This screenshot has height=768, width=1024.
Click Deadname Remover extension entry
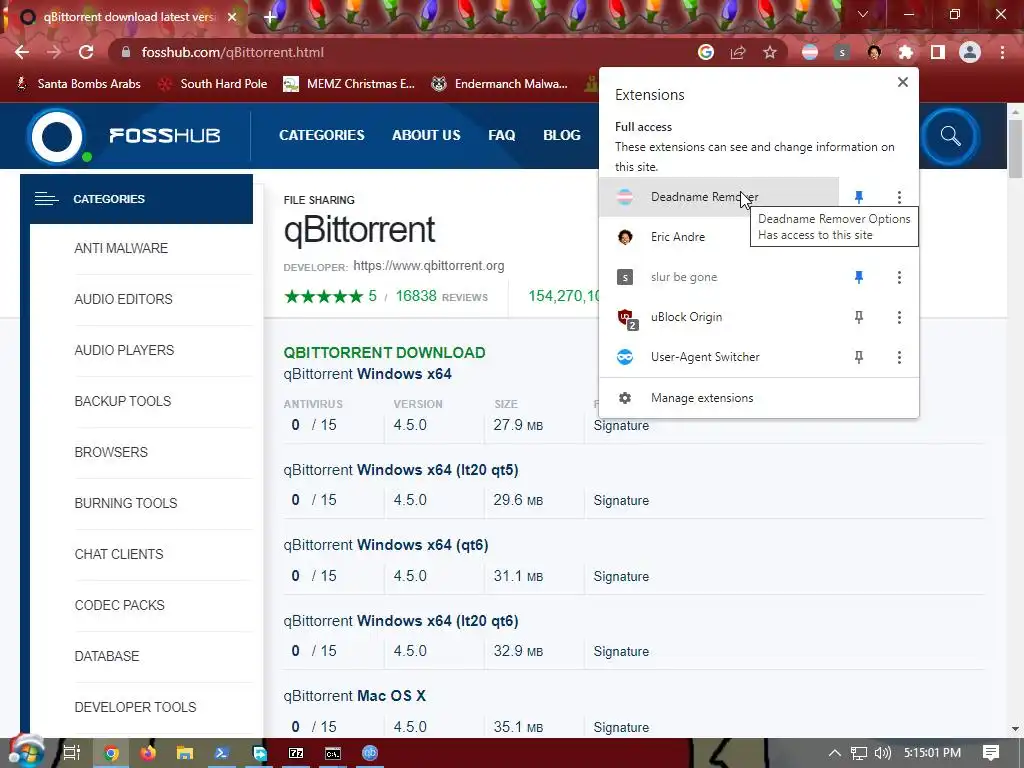tap(718, 197)
